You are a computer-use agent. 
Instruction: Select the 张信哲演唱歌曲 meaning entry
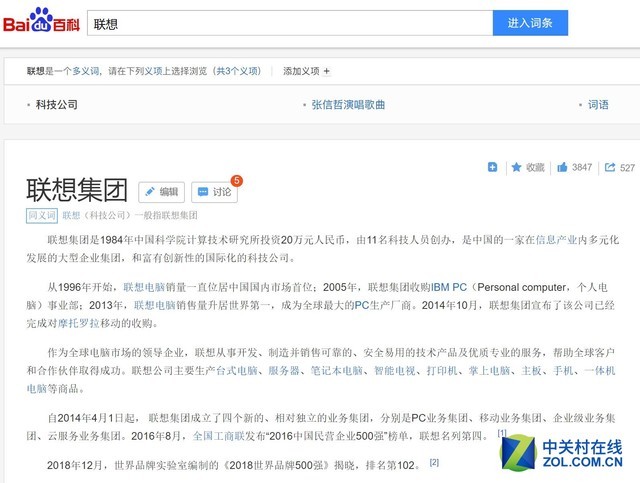point(348,105)
